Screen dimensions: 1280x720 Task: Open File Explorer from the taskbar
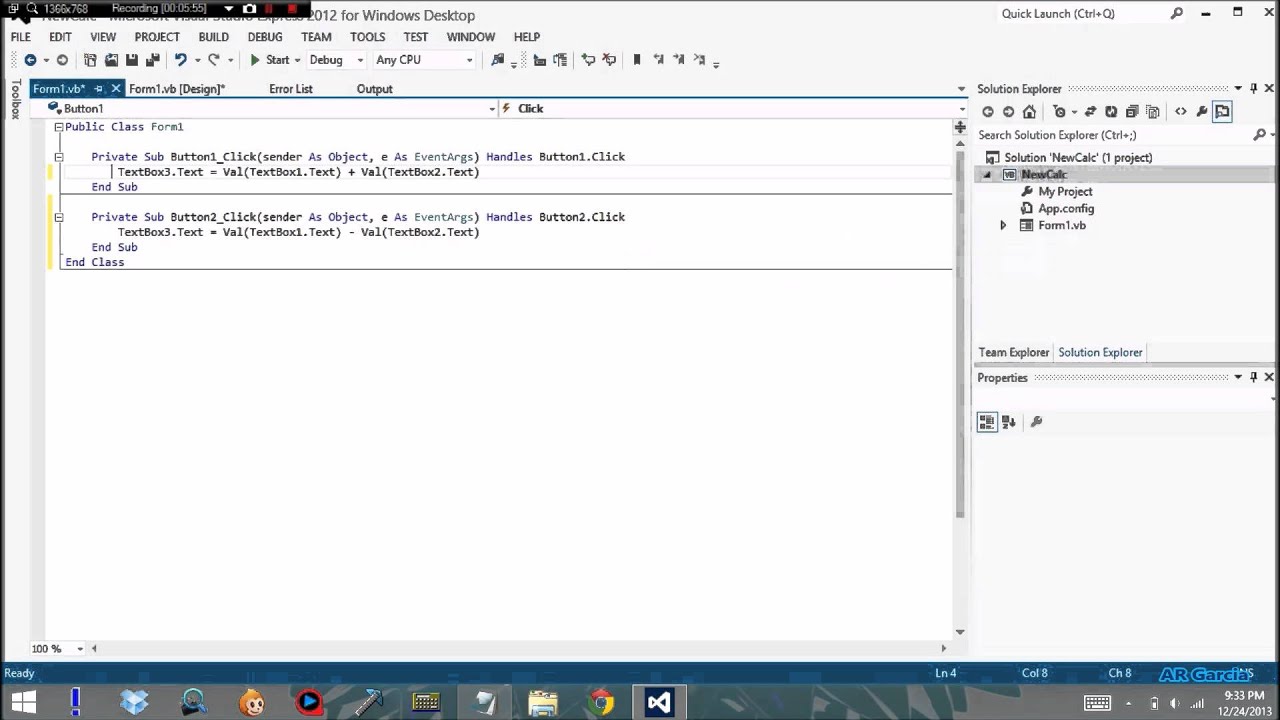coord(543,702)
